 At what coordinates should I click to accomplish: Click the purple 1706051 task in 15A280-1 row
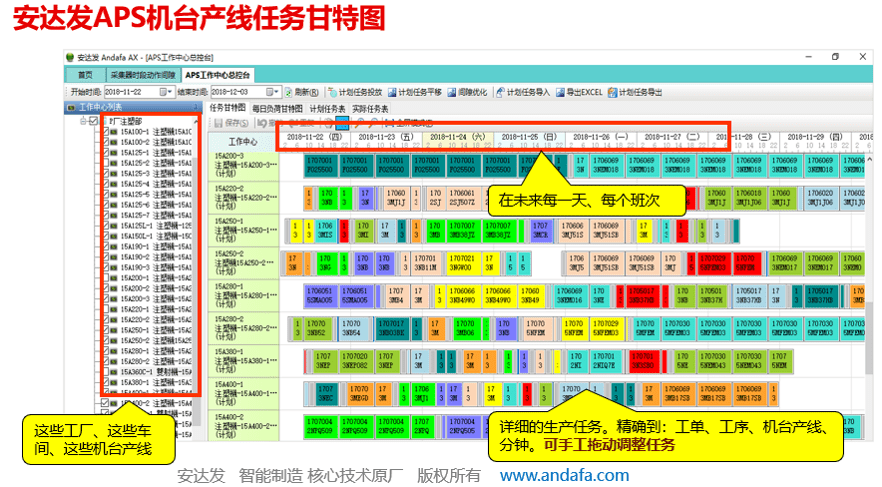(x=320, y=296)
